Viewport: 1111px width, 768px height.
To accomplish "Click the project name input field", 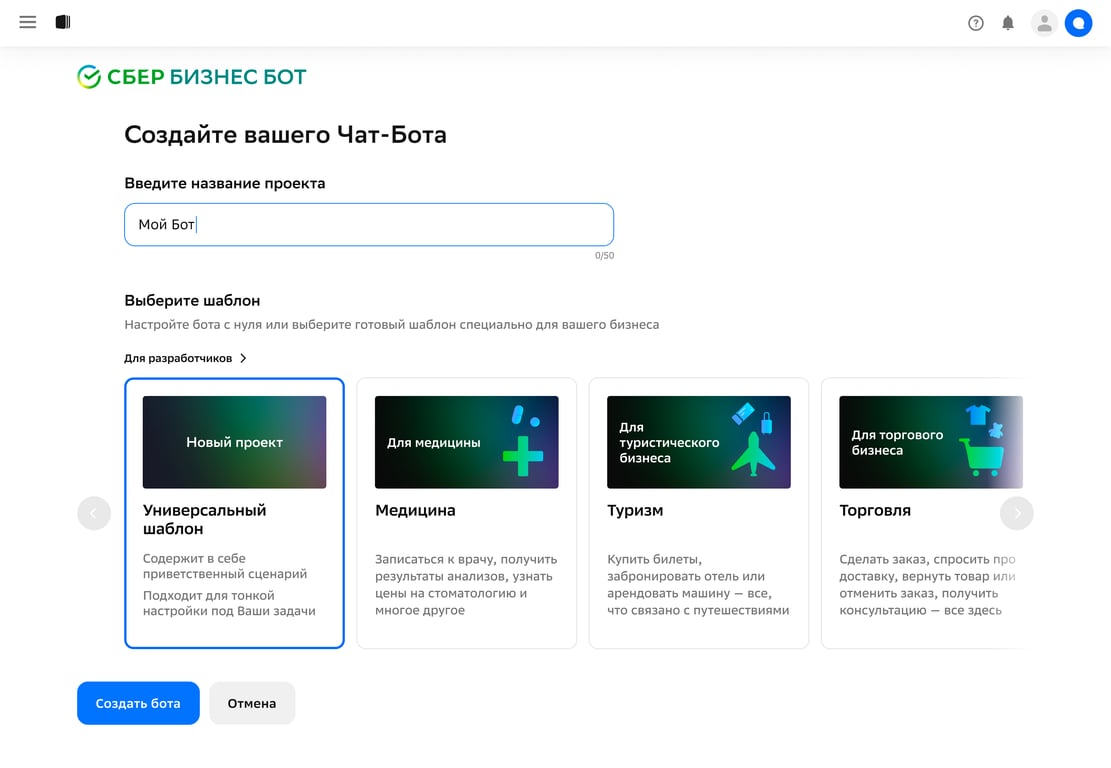I will pos(368,225).
